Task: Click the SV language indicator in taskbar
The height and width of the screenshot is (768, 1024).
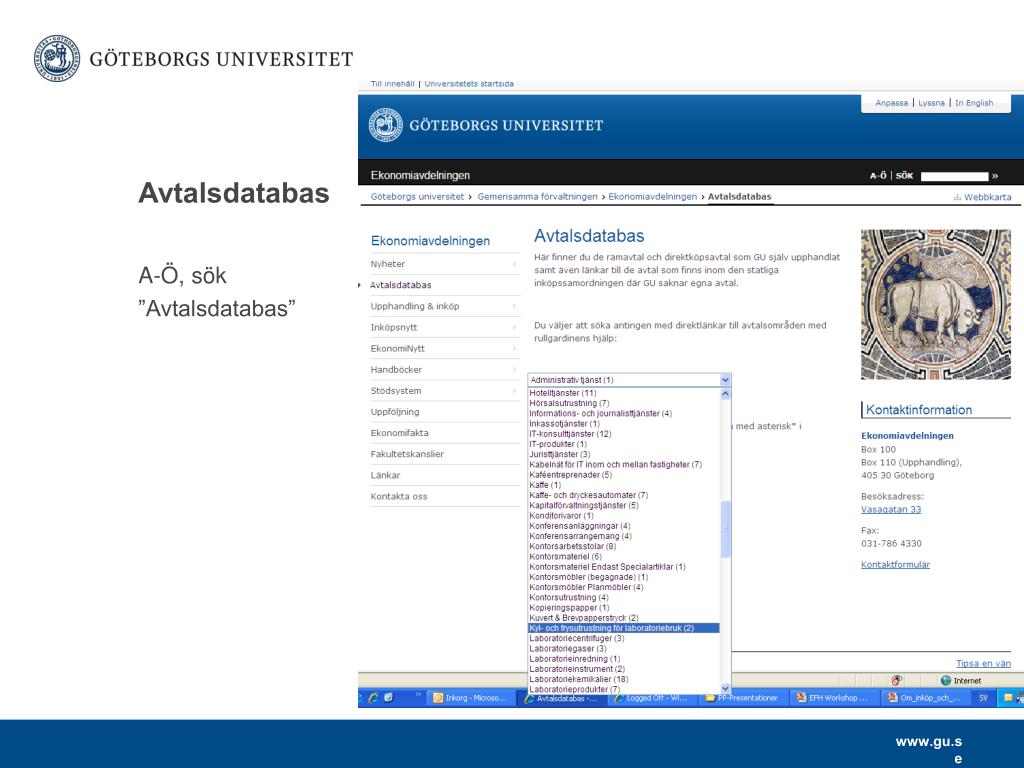Action: (983, 698)
